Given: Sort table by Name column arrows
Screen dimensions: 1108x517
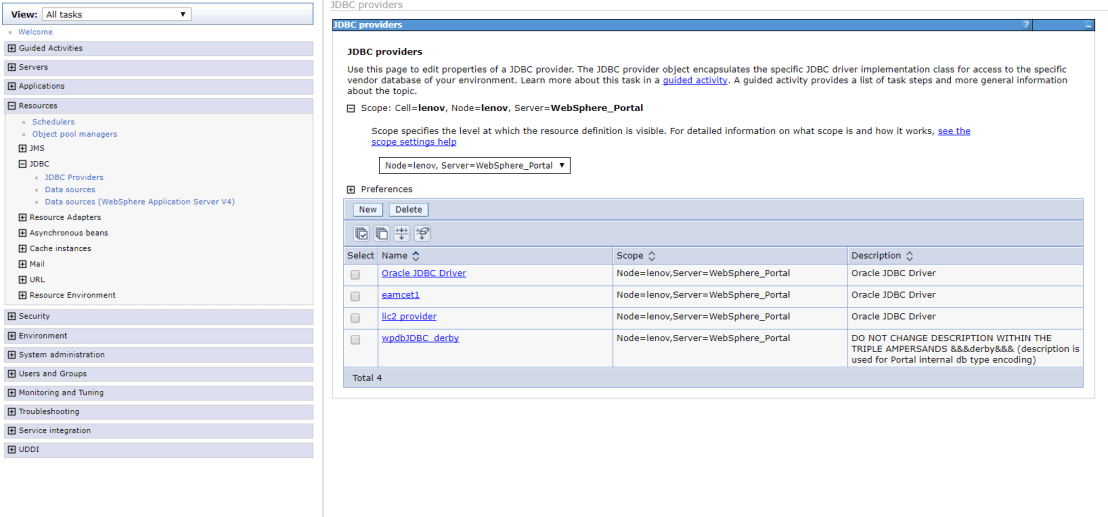Looking at the screenshot, I should [x=416, y=256].
